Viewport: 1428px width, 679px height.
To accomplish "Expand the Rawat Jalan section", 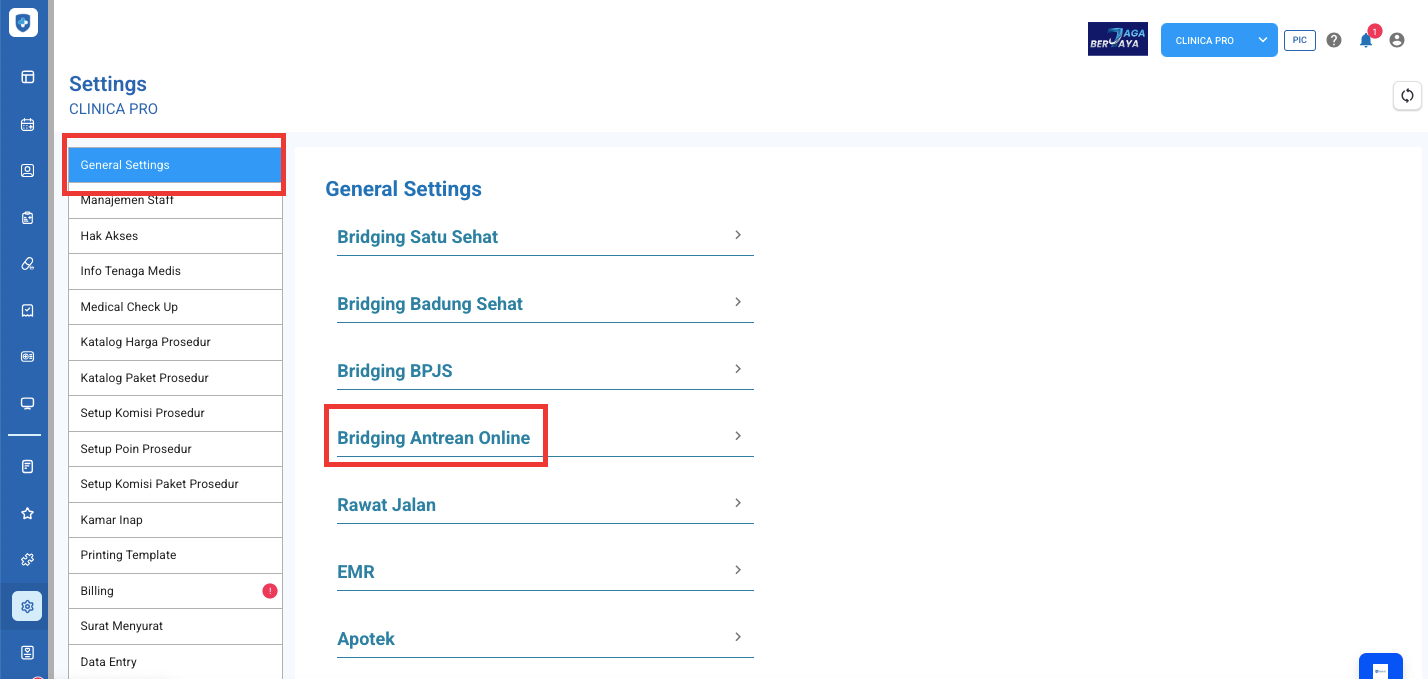I will tap(544, 505).
